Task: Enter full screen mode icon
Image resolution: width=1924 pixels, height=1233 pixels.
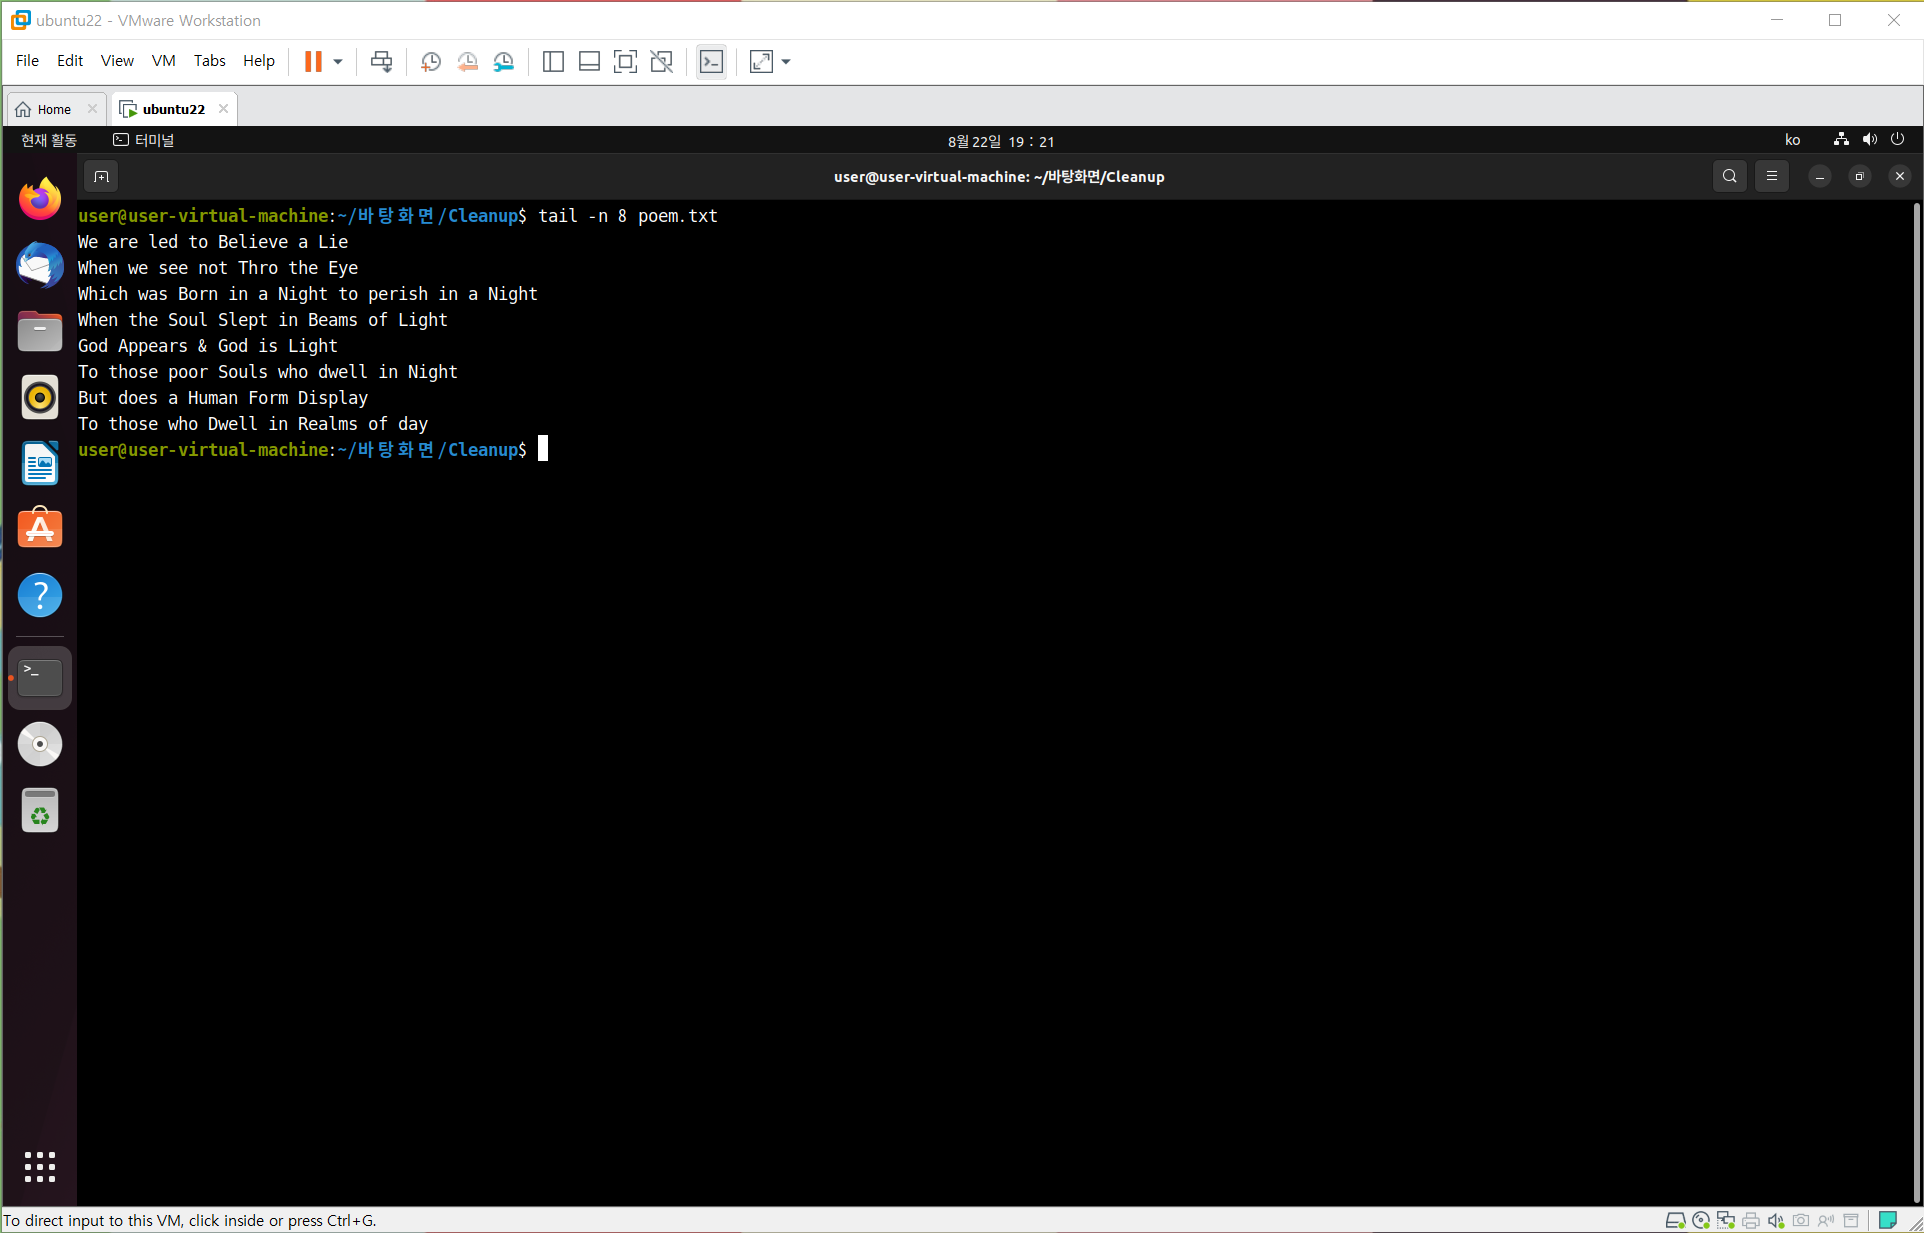Action: click(625, 62)
